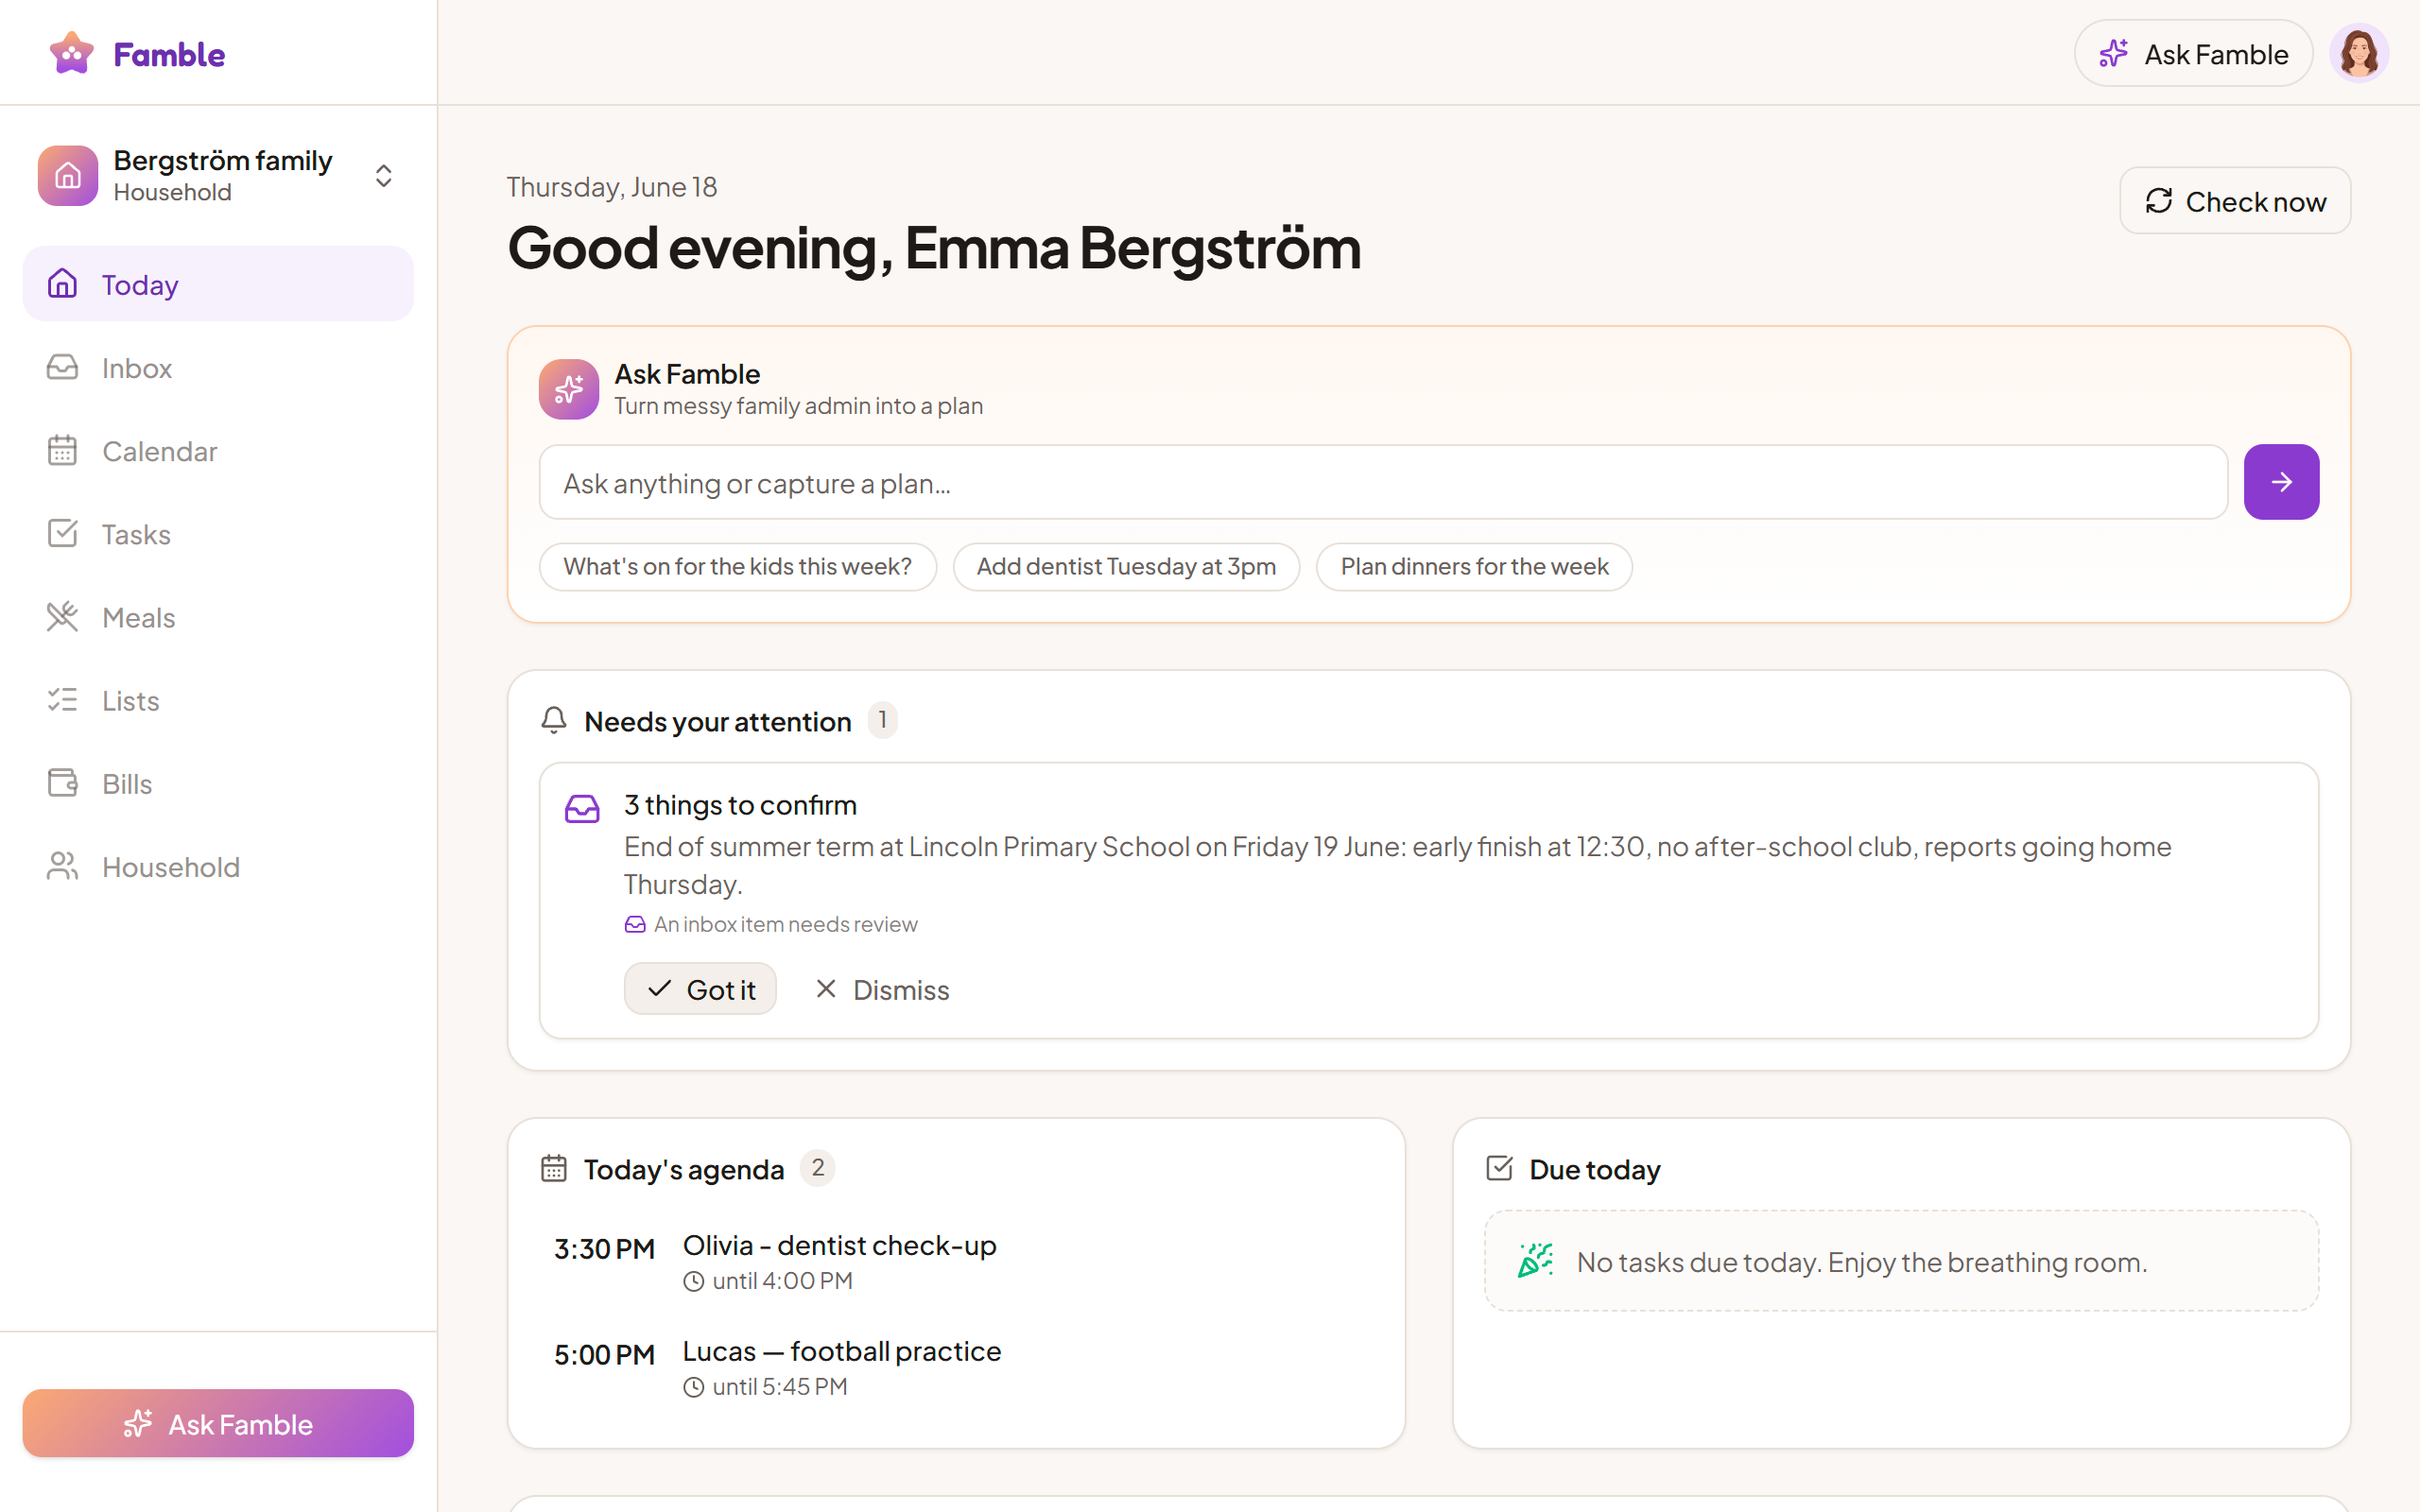The height and width of the screenshot is (1512, 2420).
Task: Open Tasks from the sidebar
Action: (x=218, y=533)
